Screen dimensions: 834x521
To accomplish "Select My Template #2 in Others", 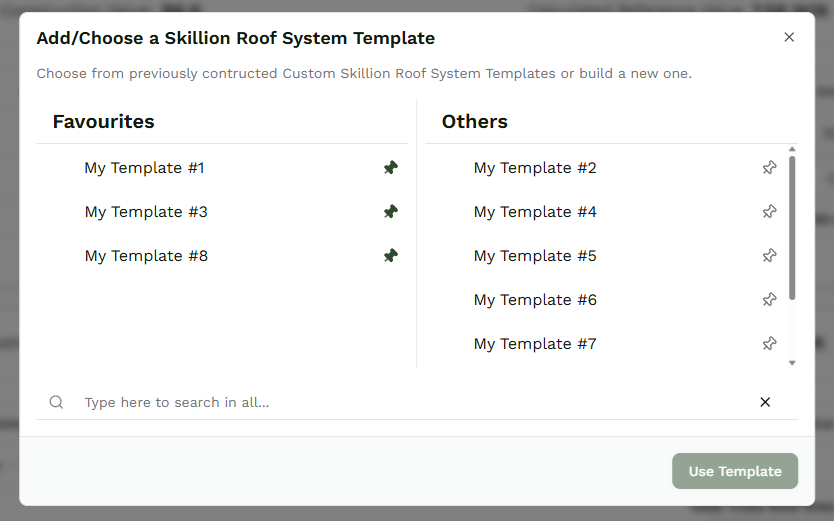I will (606, 168).
